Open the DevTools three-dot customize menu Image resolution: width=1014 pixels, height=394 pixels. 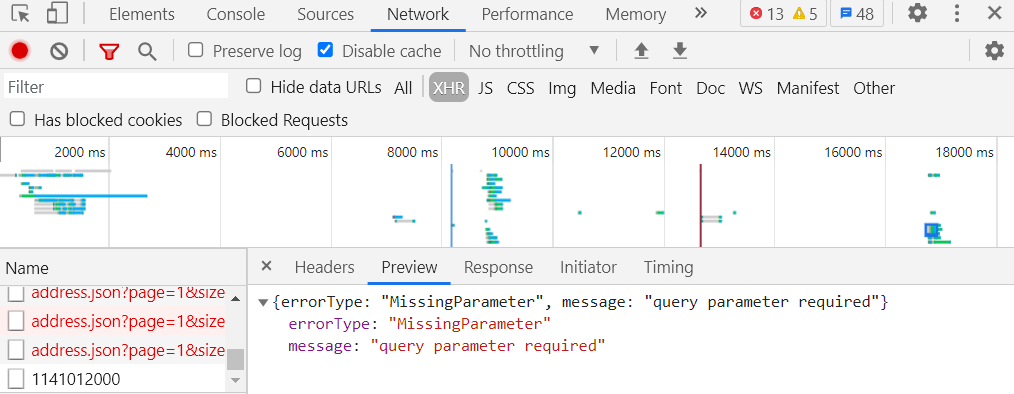pyautogui.click(x=957, y=13)
